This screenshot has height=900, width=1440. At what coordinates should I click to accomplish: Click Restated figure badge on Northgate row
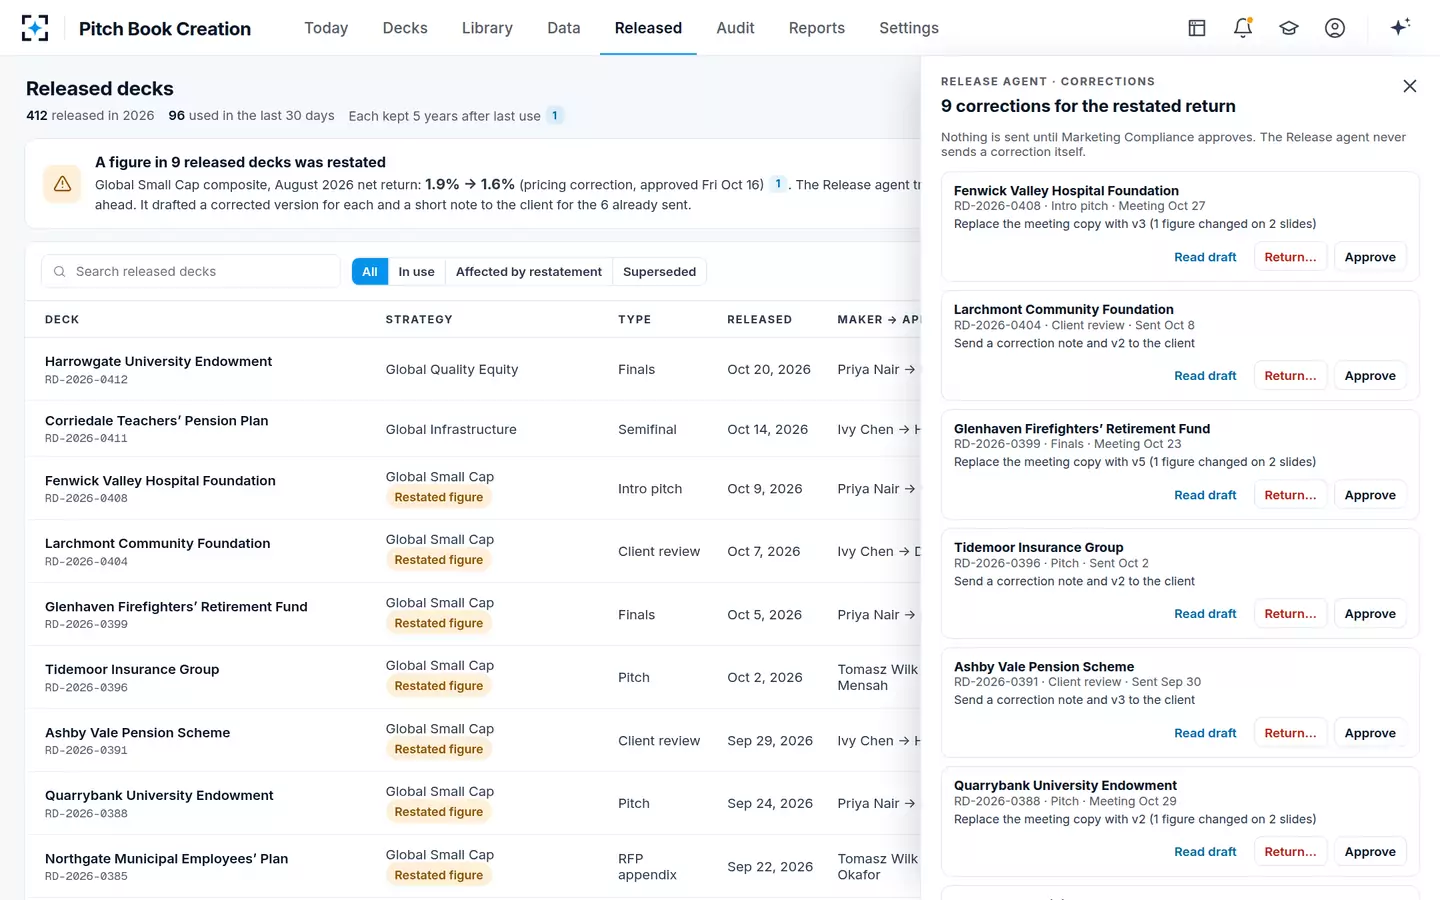[439, 875]
